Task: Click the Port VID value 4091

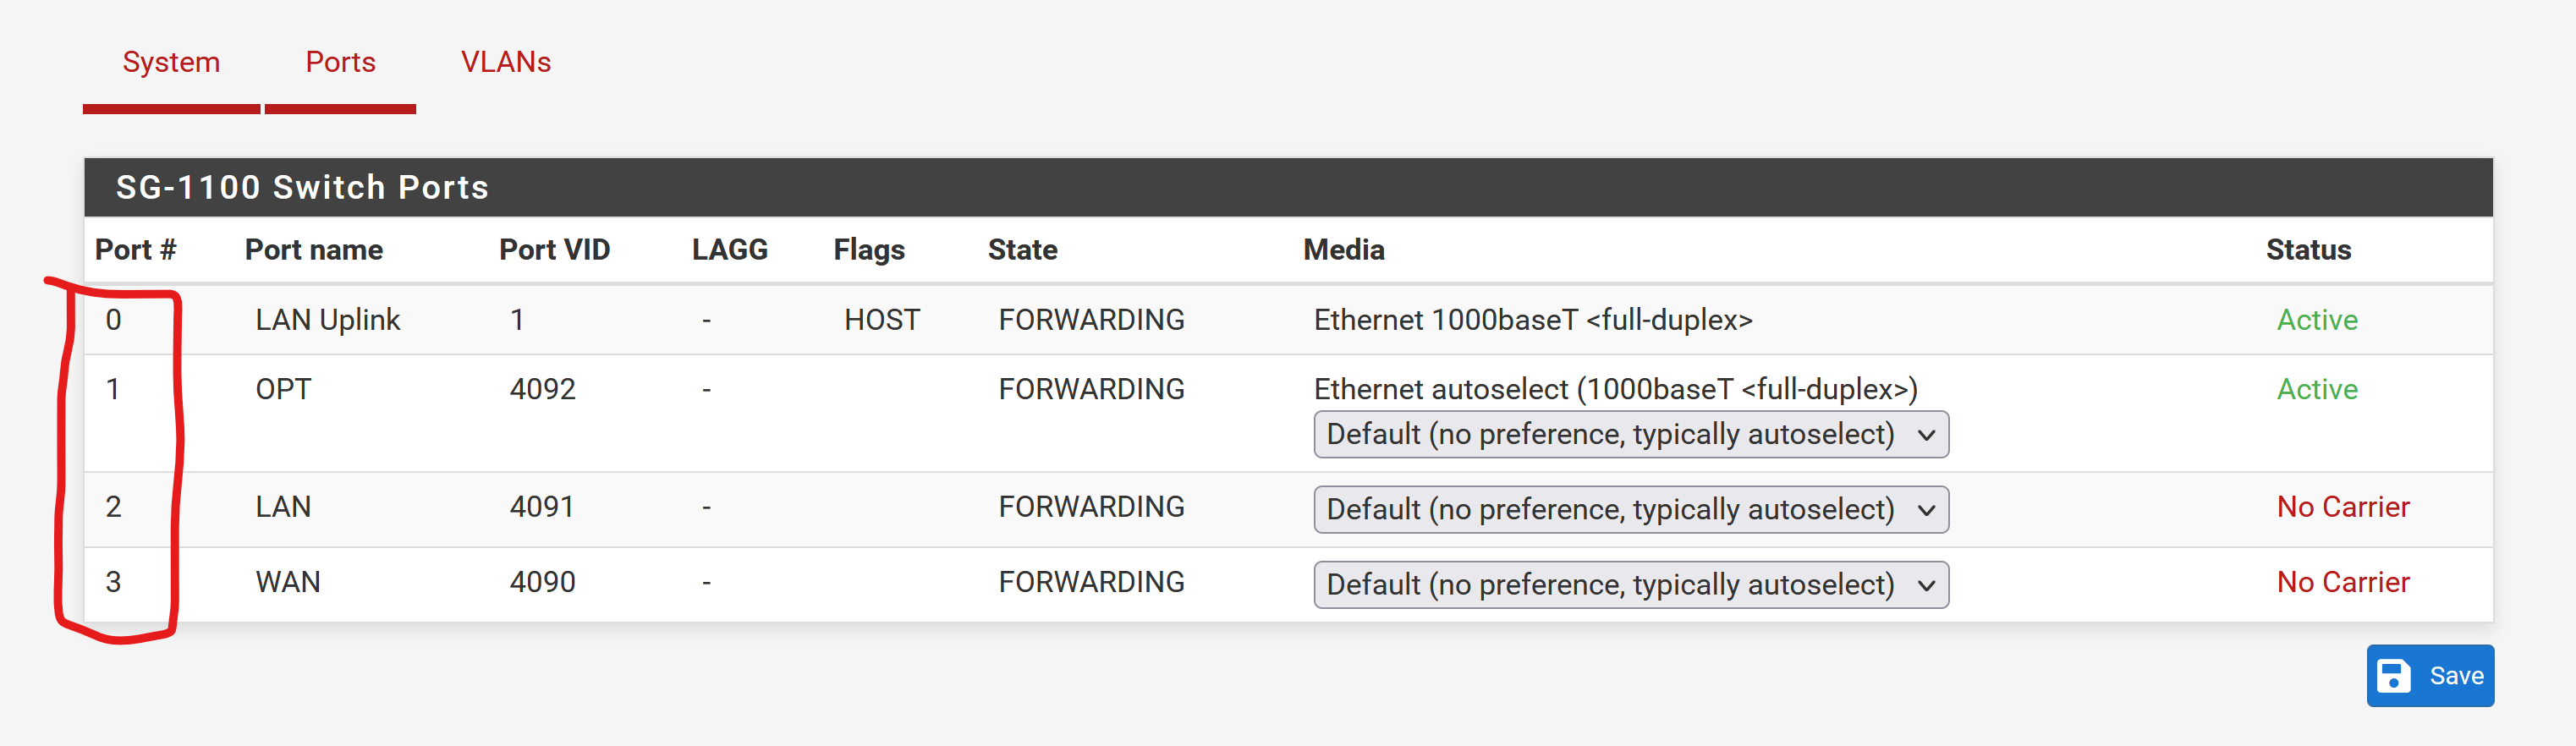Action: tap(541, 507)
